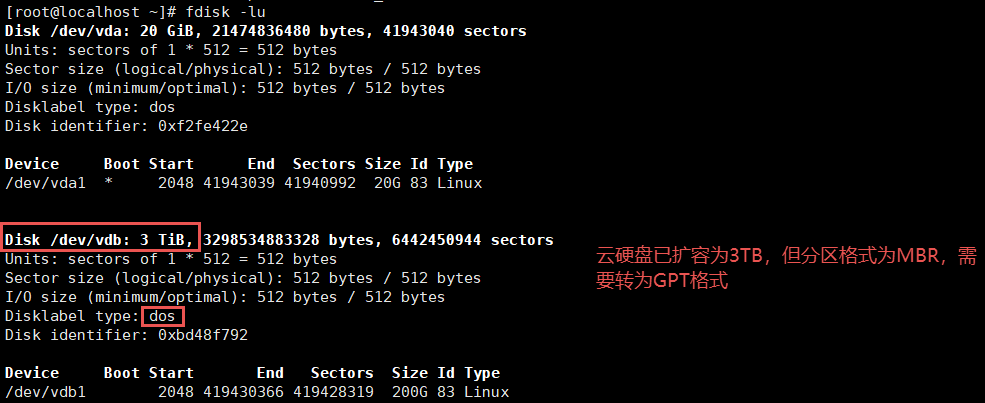The height and width of the screenshot is (403, 985).
Task: Click the /dev/vdb1 partition entry
Action: point(46,392)
